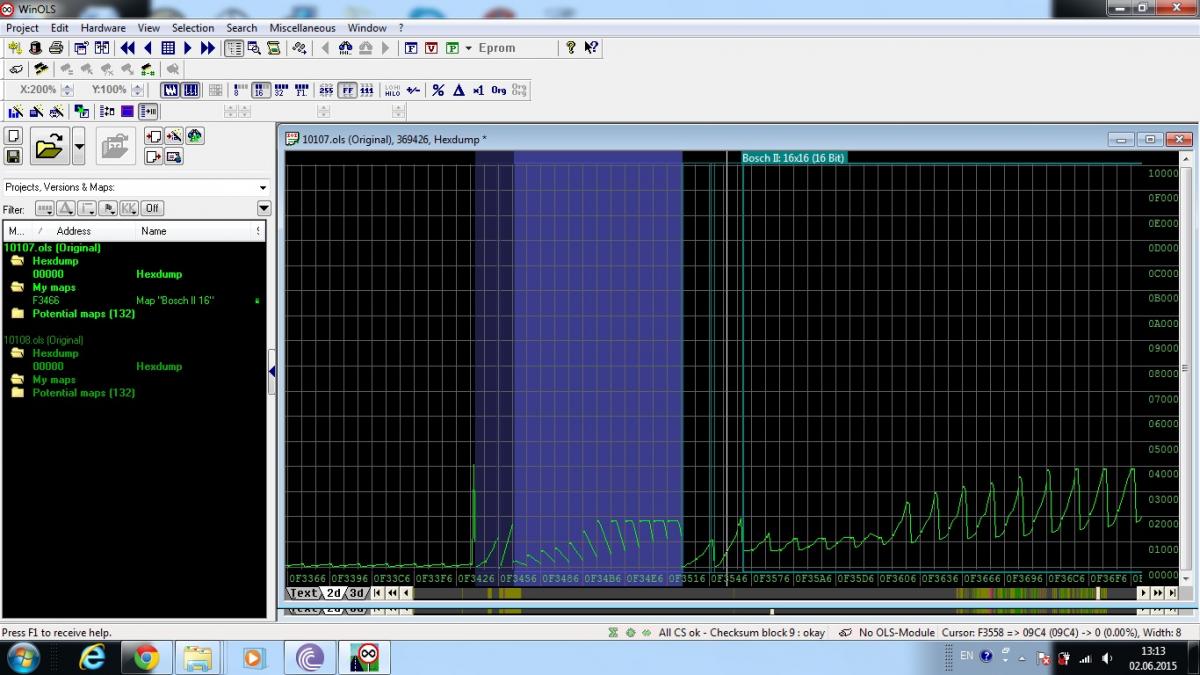Select the Map "Bosch II 16" entry
The width and height of the screenshot is (1200, 675).
click(x=175, y=300)
